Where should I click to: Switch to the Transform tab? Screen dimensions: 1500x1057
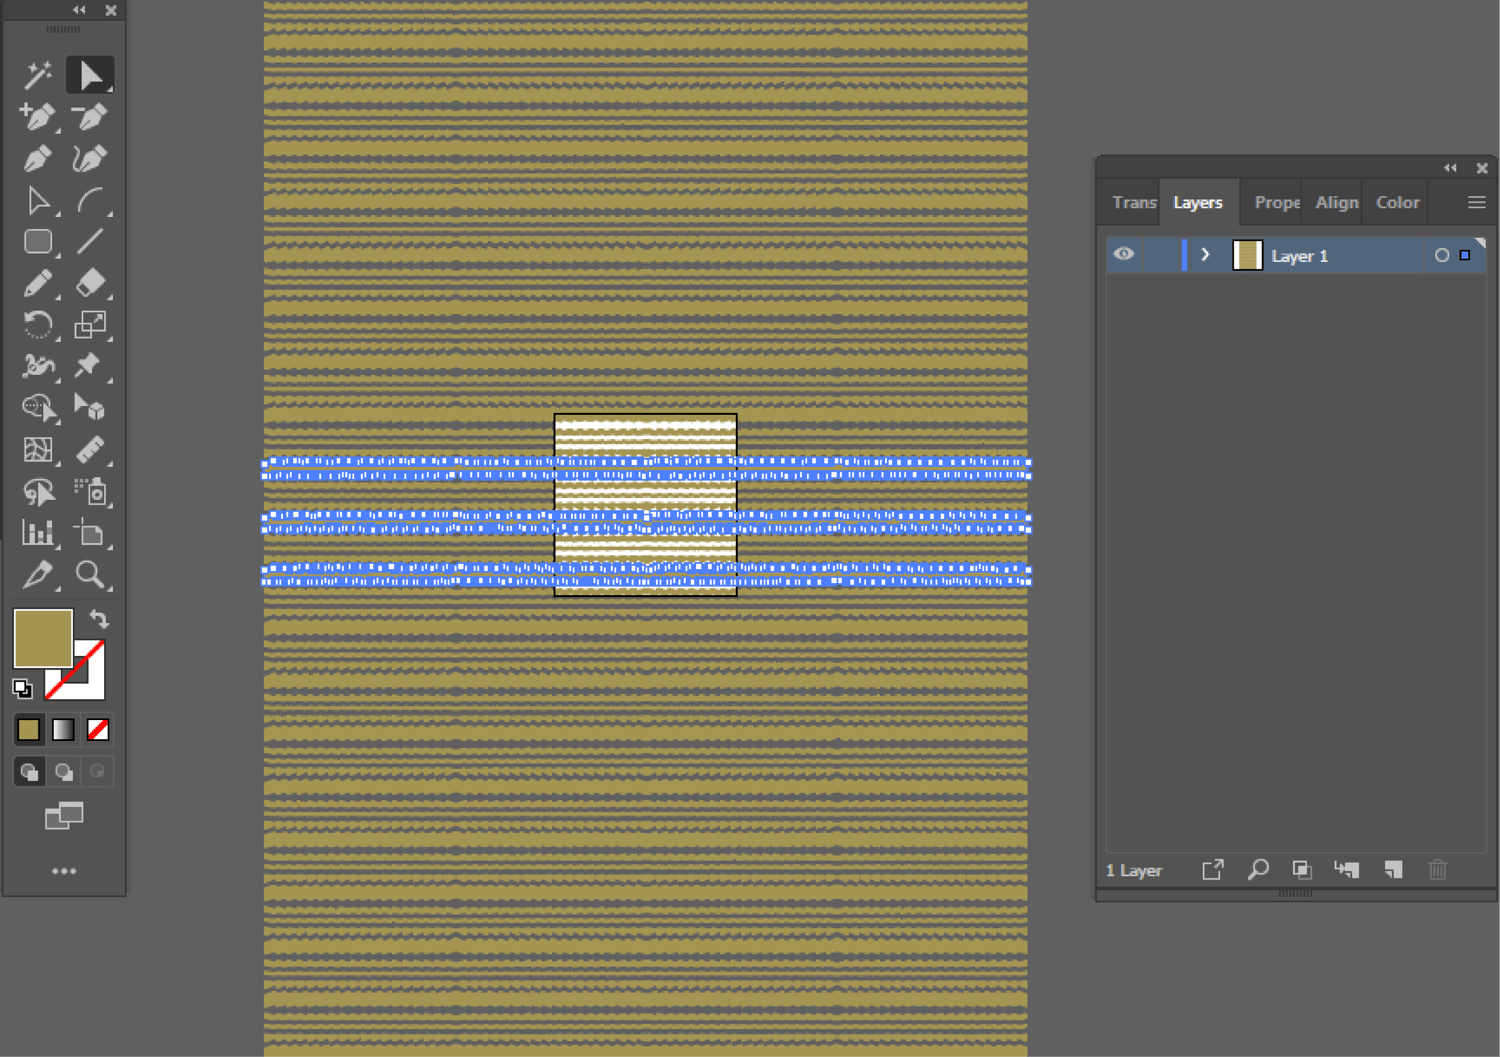coord(1134,202)
